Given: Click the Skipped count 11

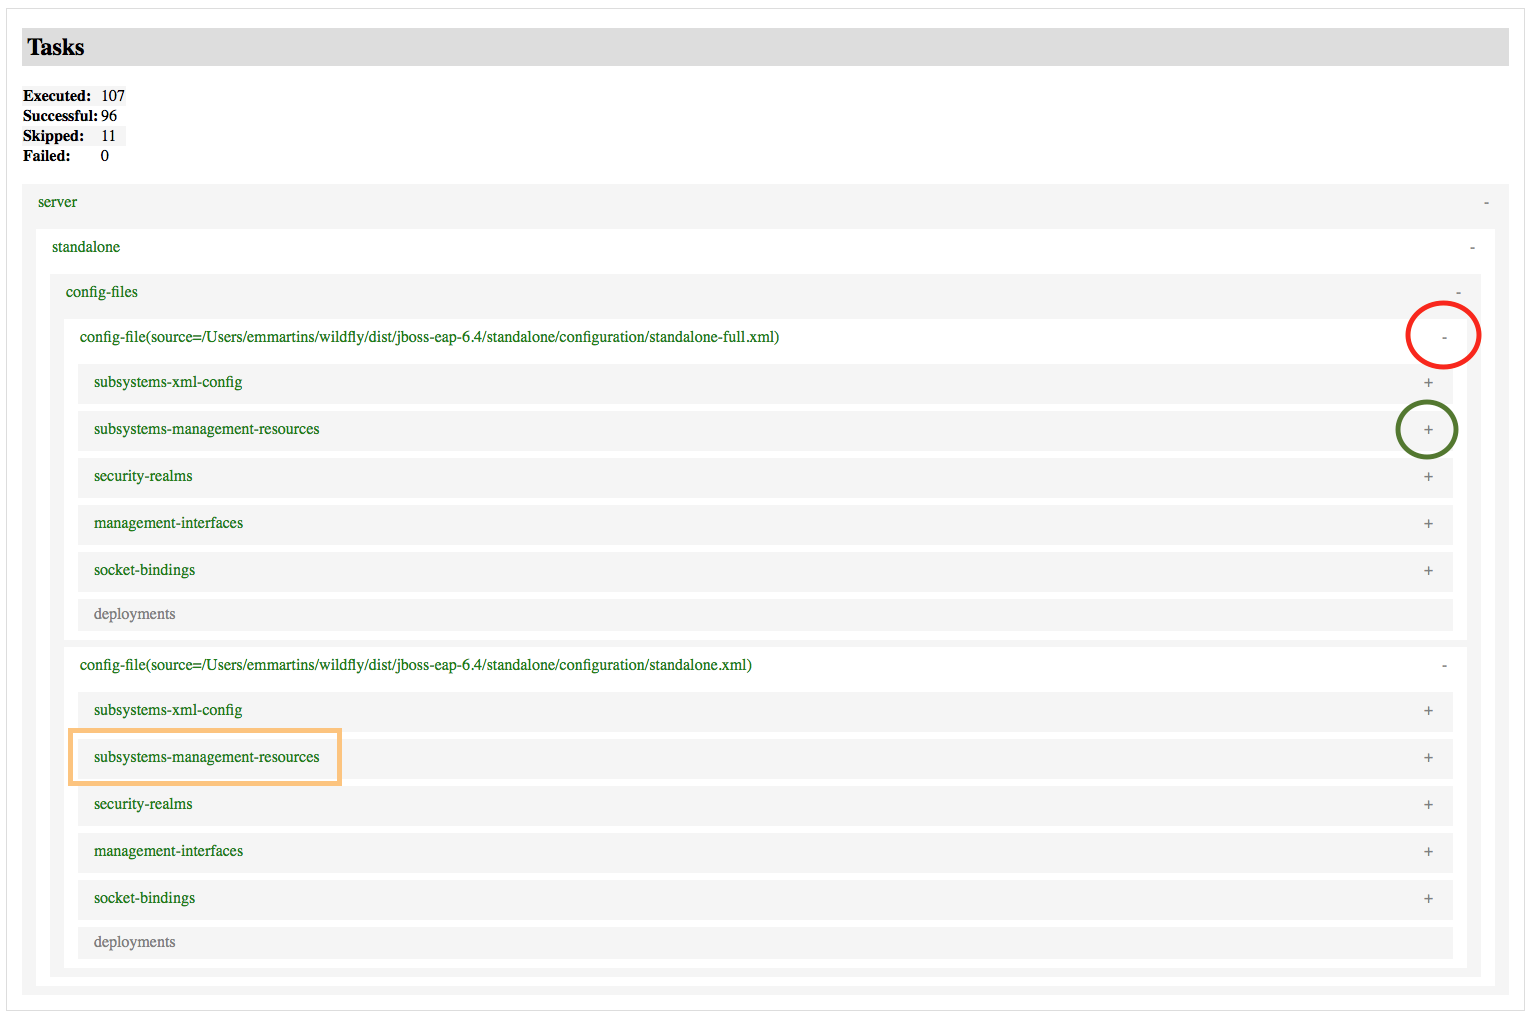Looking at the screenshot, I should pos(108,136).
